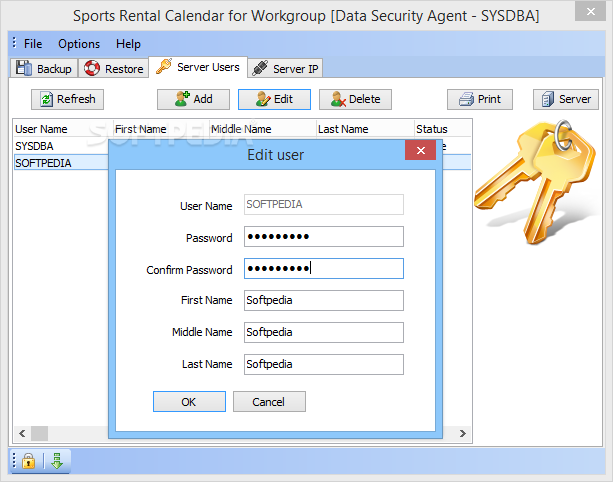Image resolution: width=613 pixels, height=482 pixels.
Task: Open the Options menu
Action: (x=79, y=44)
